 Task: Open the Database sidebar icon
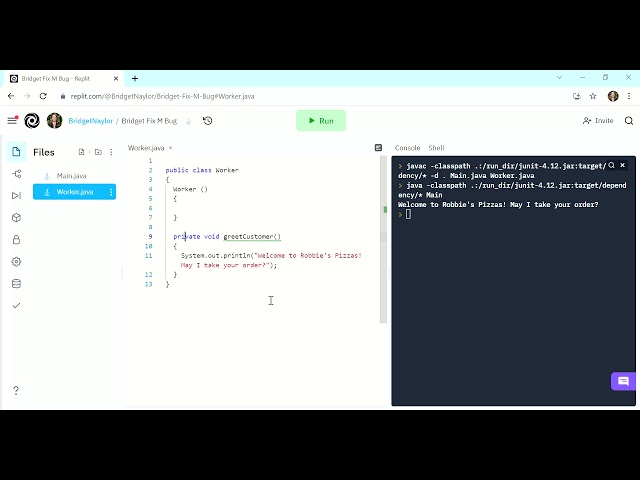click(16, 284)
